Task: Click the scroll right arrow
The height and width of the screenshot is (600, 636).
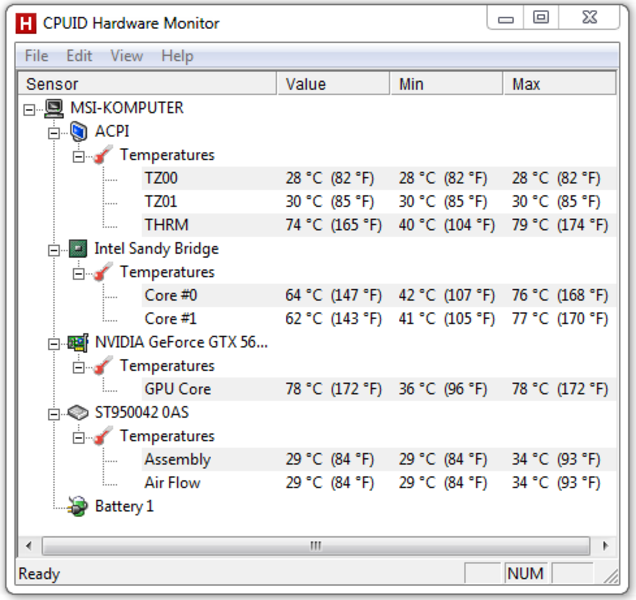Action: [x=605, y=546]
